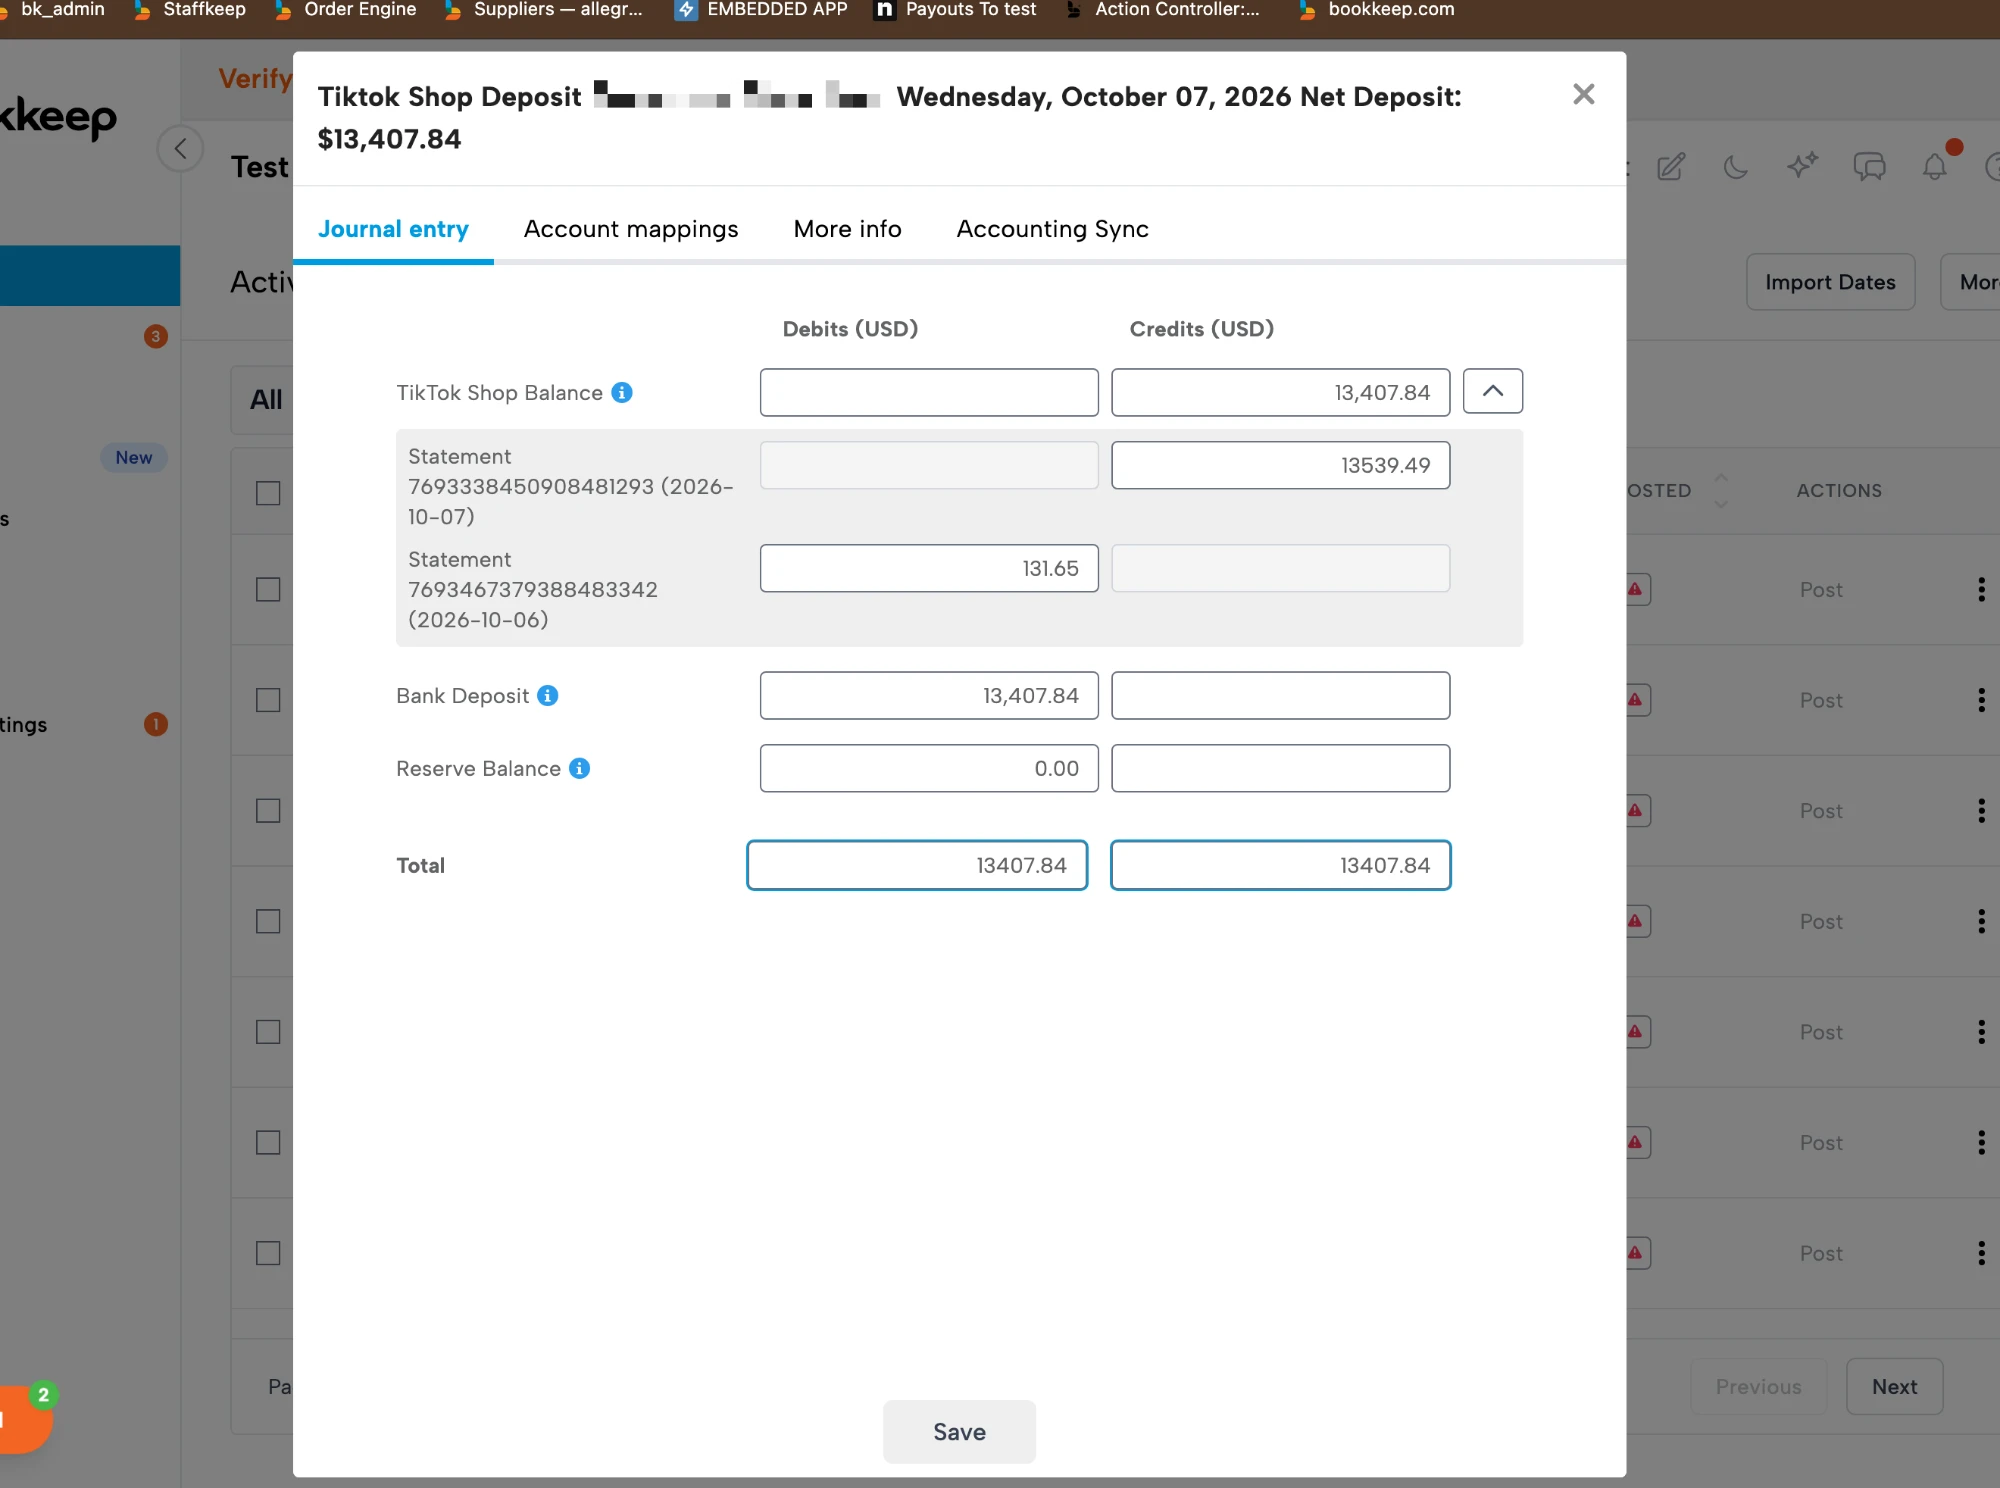Click Post in the first table row
The height and width of the screenshot is (1488, 2000).
[x=1821, y=590]
